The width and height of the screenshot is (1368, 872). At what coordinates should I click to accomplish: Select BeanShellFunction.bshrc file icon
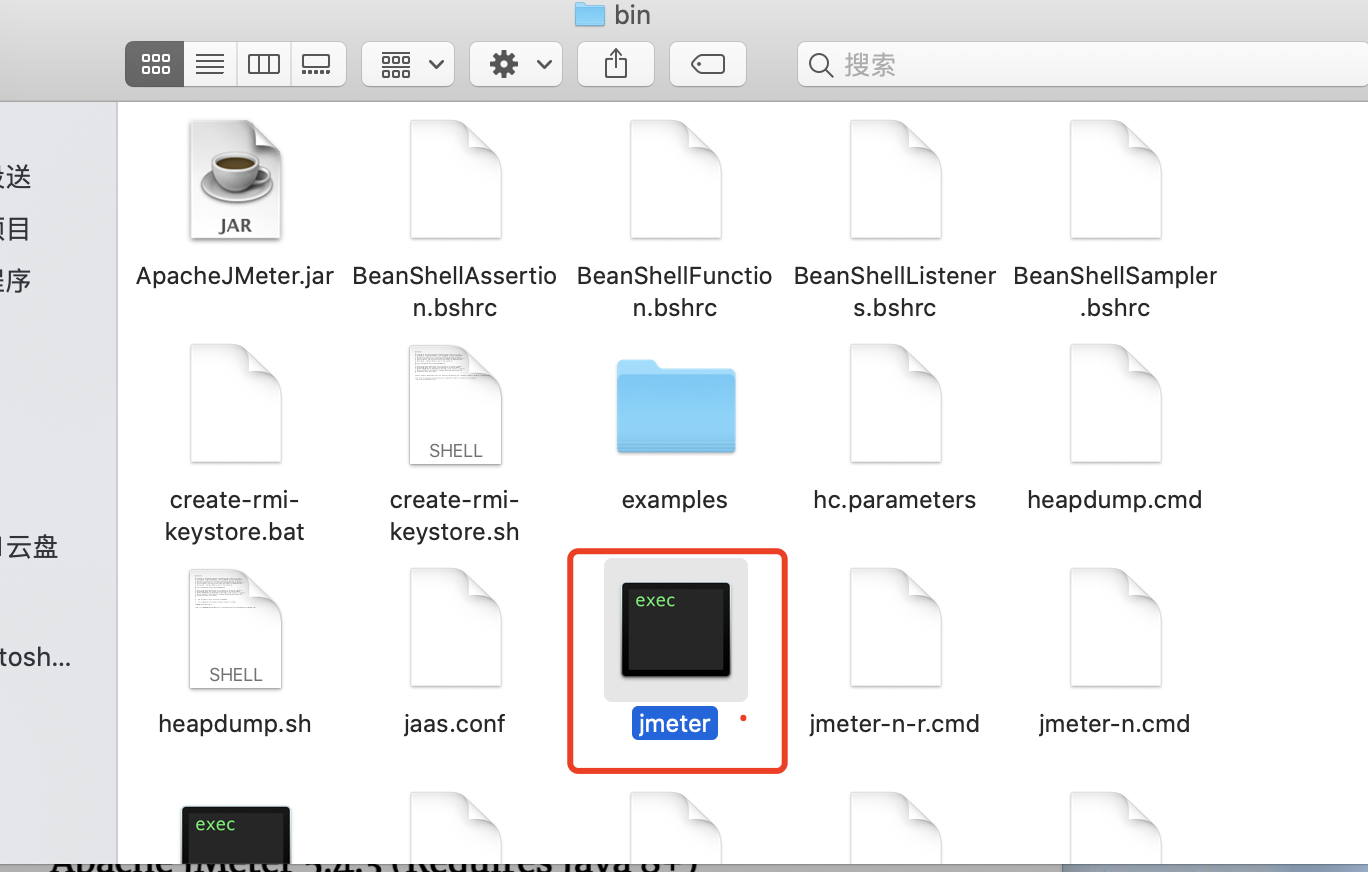pos(675,180)
